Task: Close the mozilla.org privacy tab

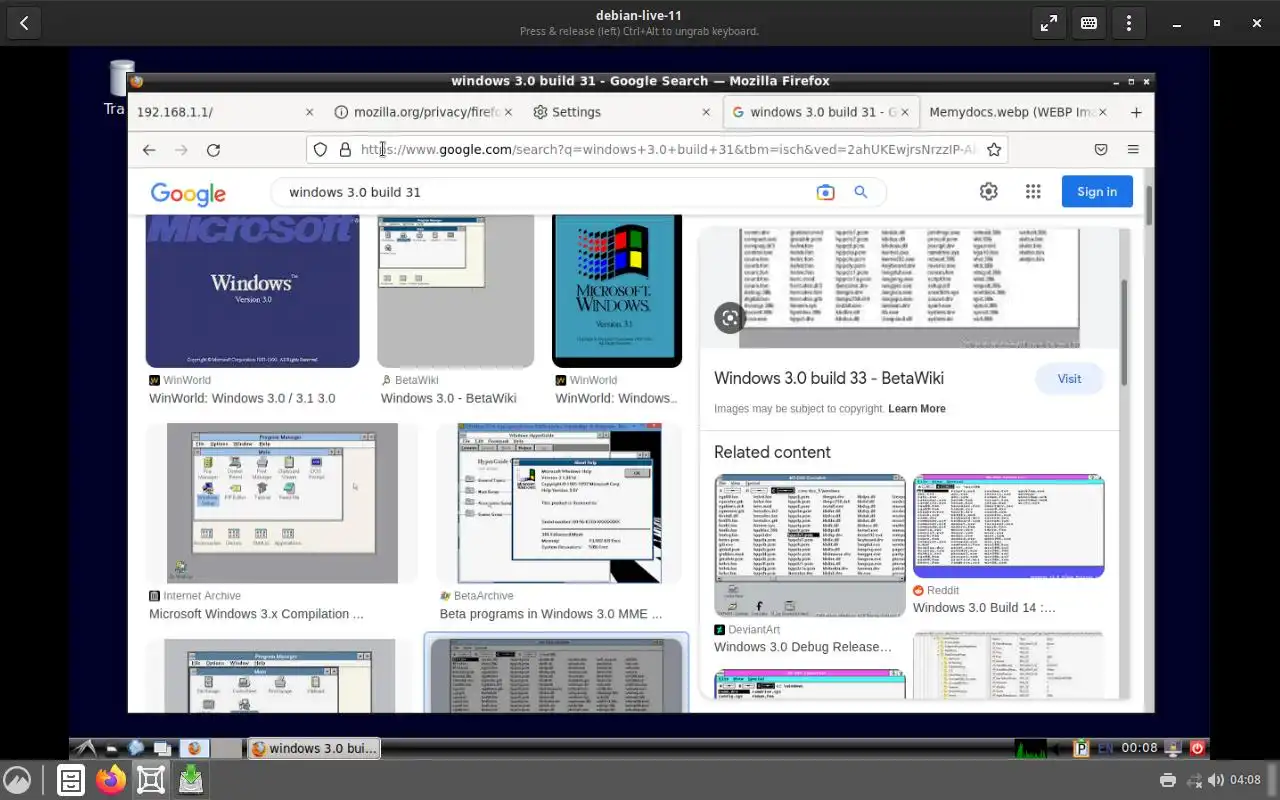Action: (508, 112)
